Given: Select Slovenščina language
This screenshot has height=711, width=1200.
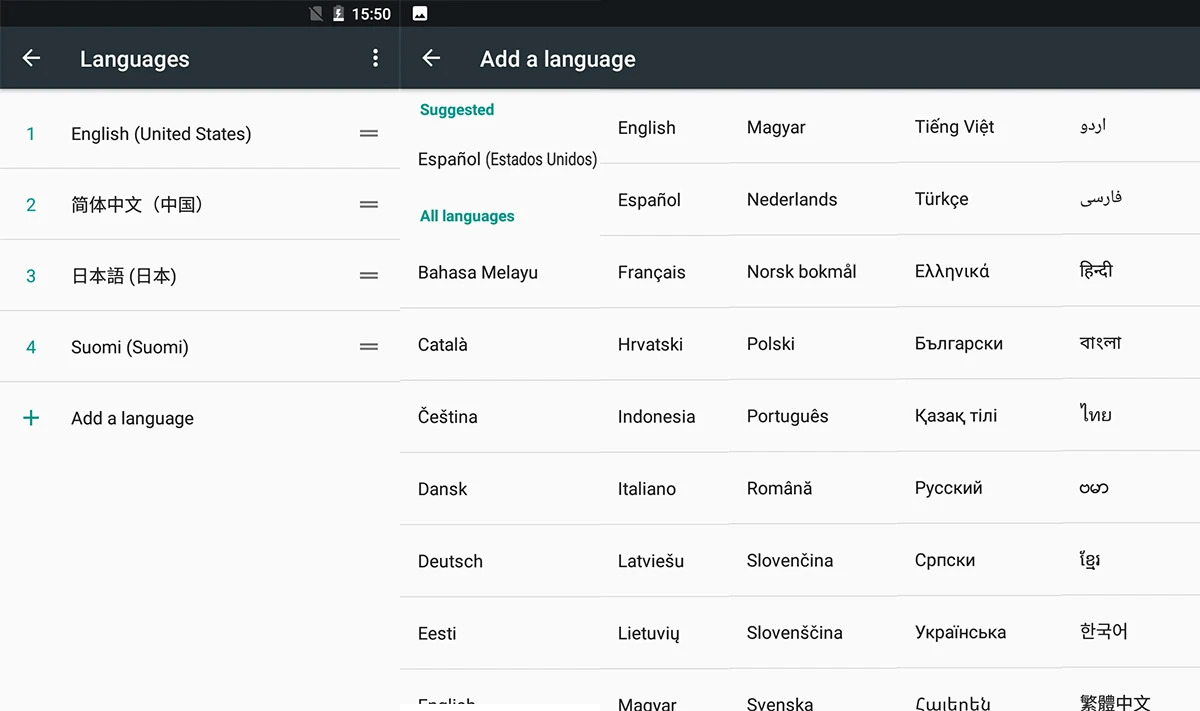Looking at the screenshot, I should tap(795, 632).
